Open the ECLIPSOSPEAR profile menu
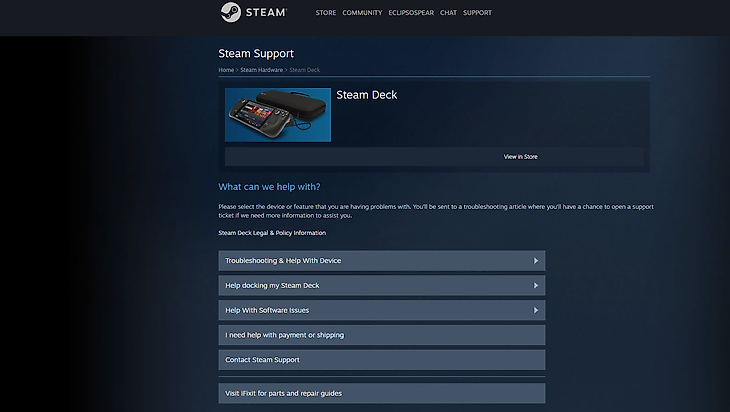 tap(411, 13)
